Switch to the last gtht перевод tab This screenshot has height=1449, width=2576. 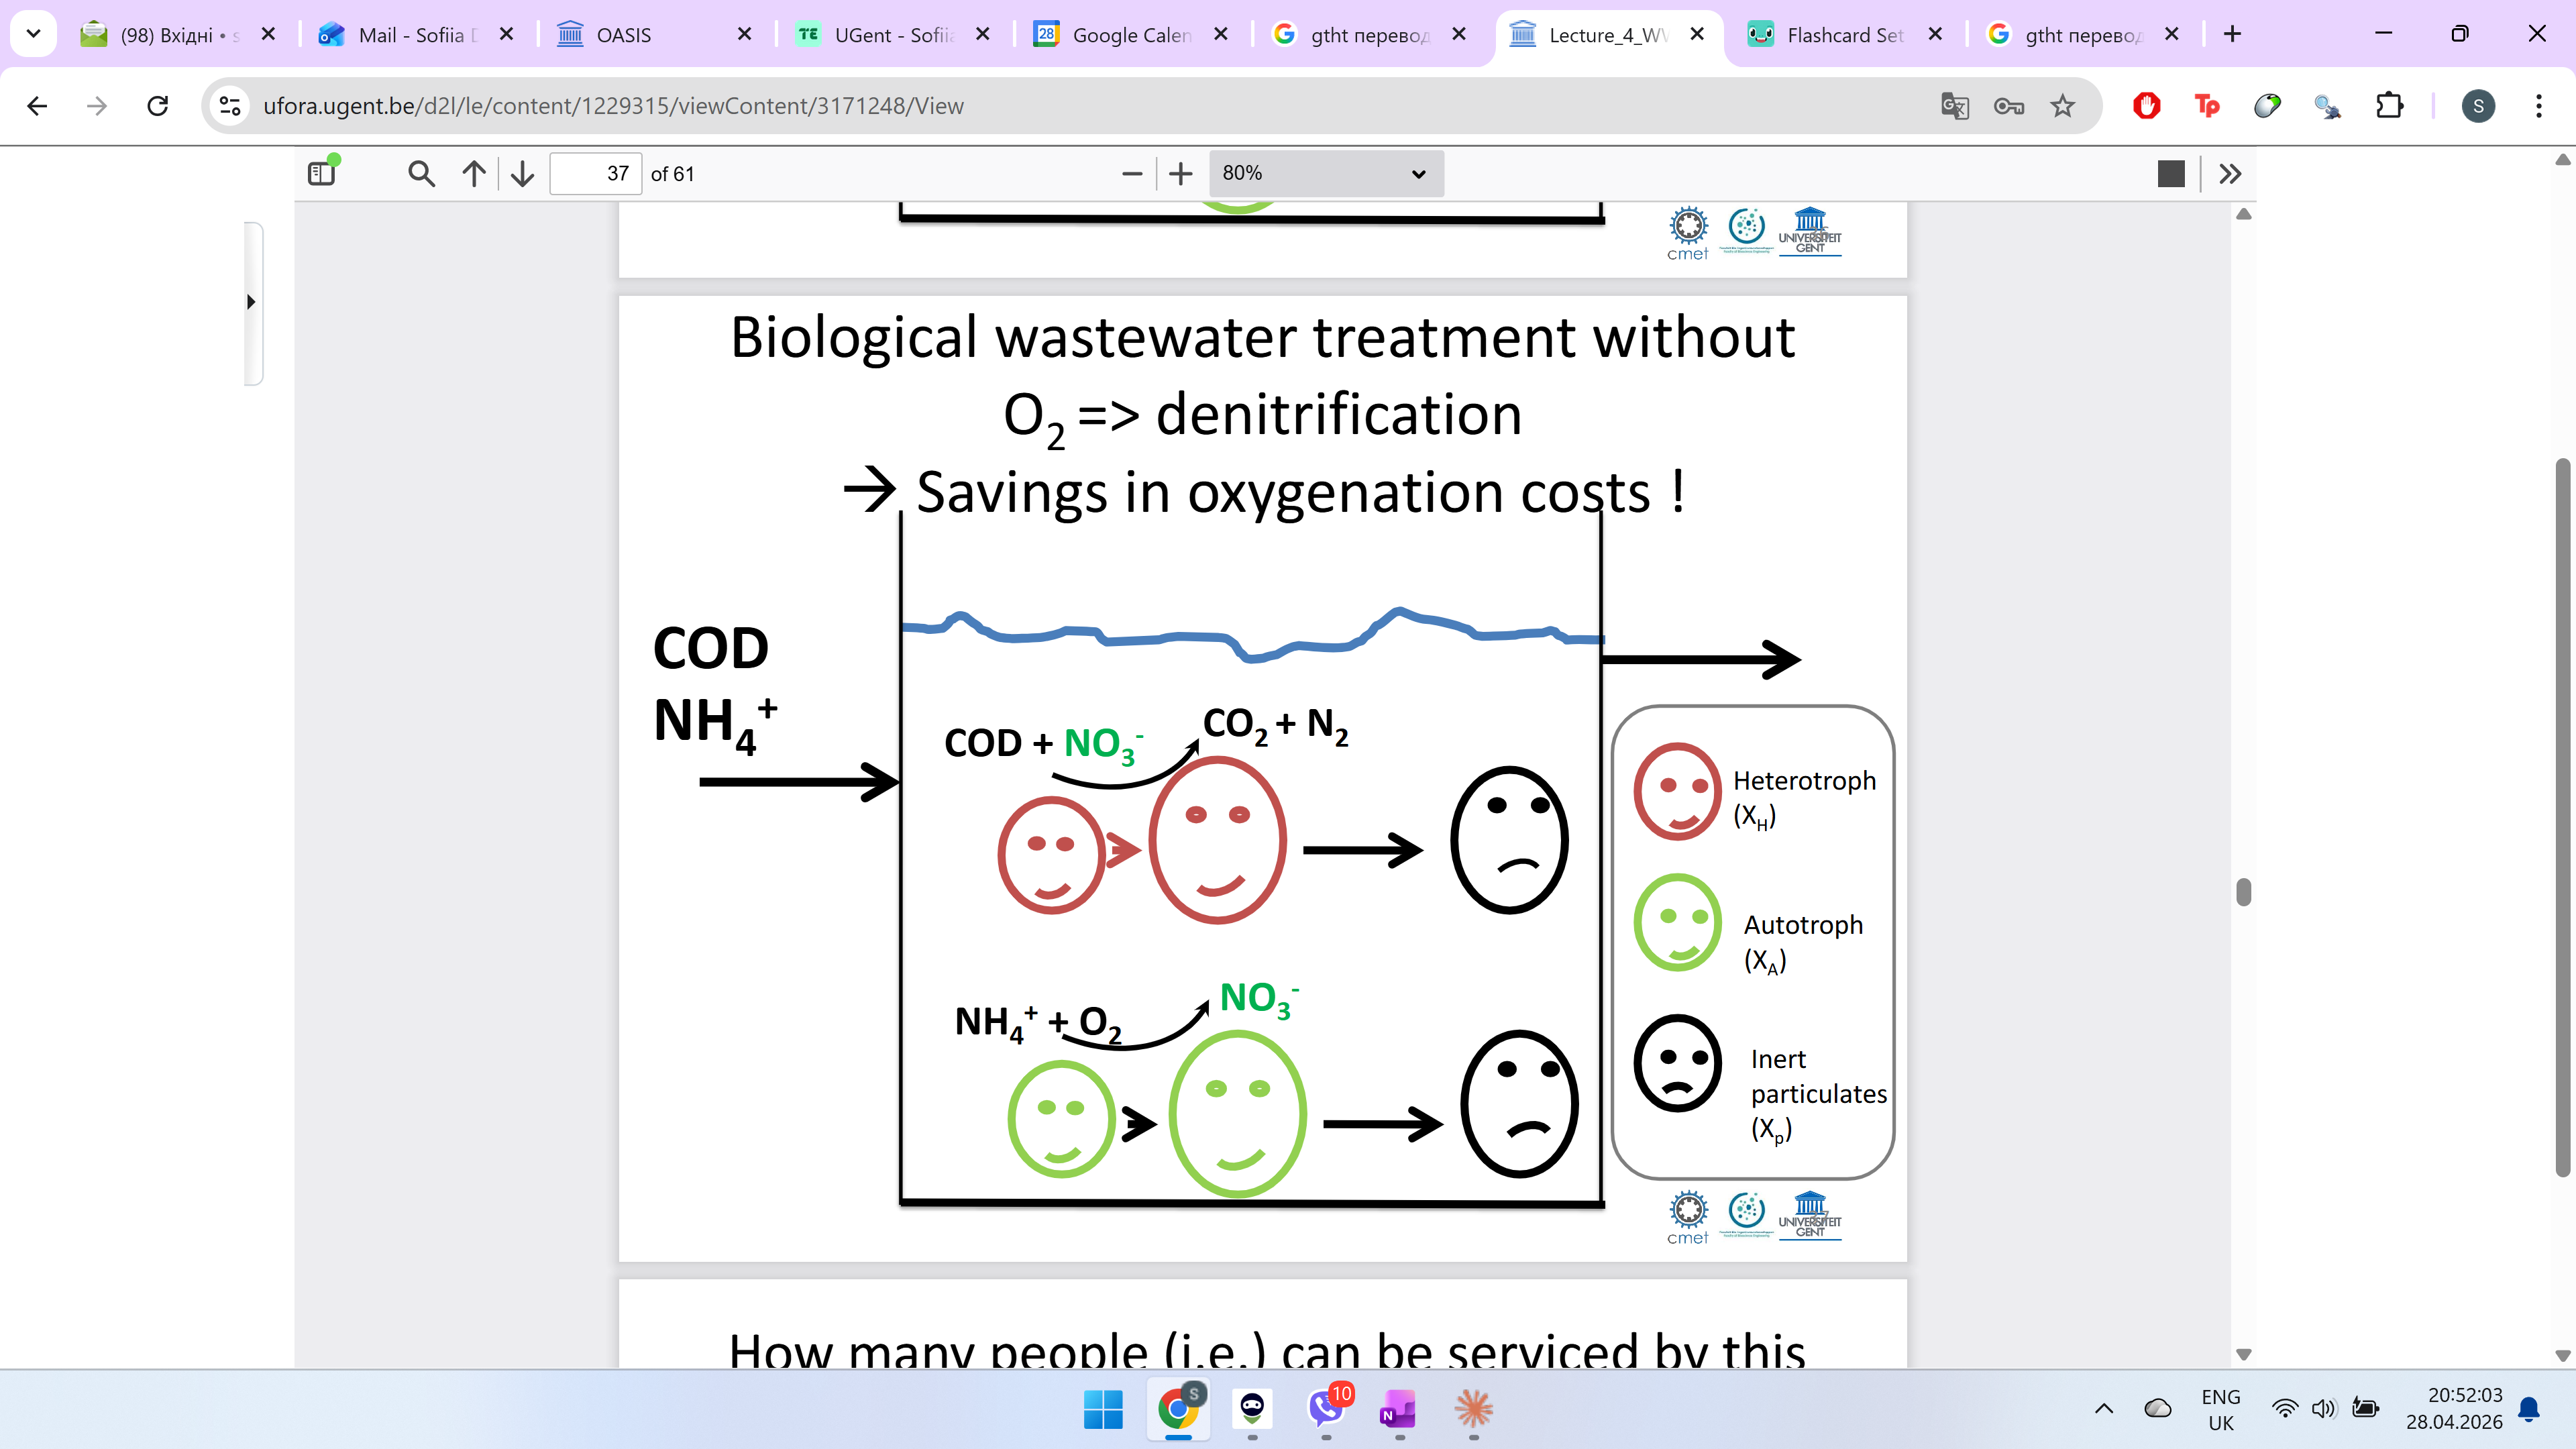tap(2082, 35)
